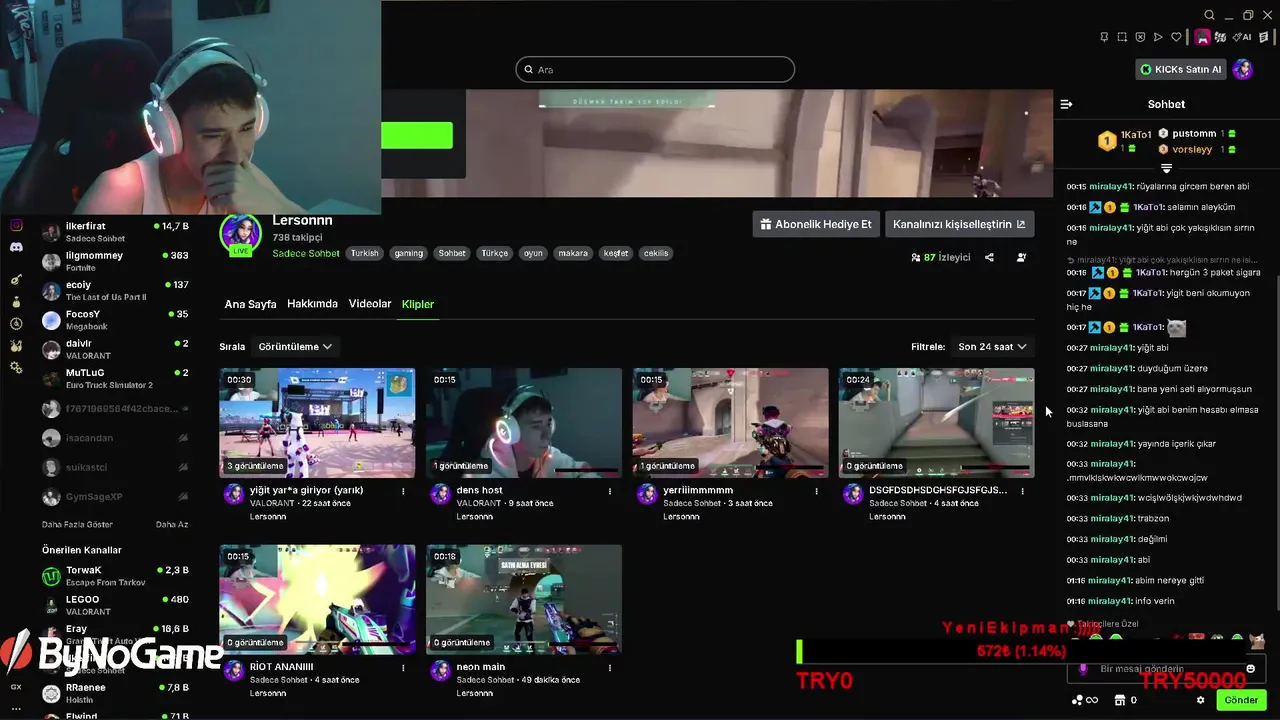Show more channels via 'Daha Fazla Göster'
This screenshot has height=720, width=1280.
click(77, 524)
